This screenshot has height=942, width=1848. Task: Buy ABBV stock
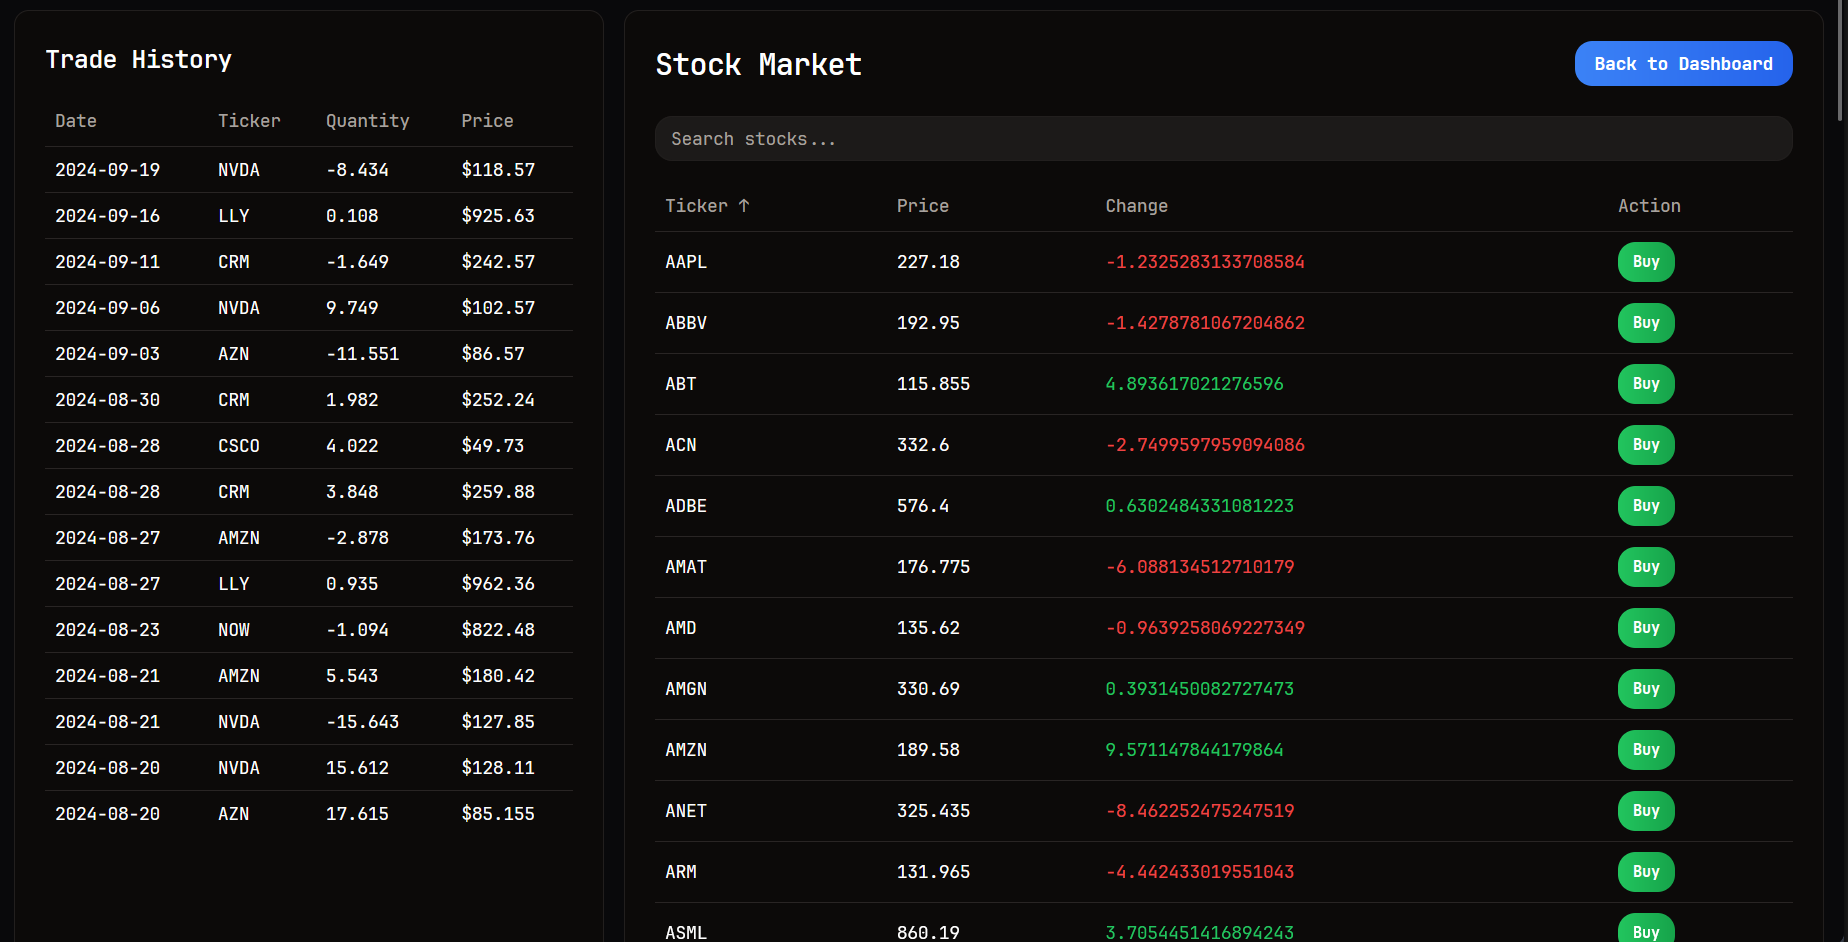(1646, 323)
